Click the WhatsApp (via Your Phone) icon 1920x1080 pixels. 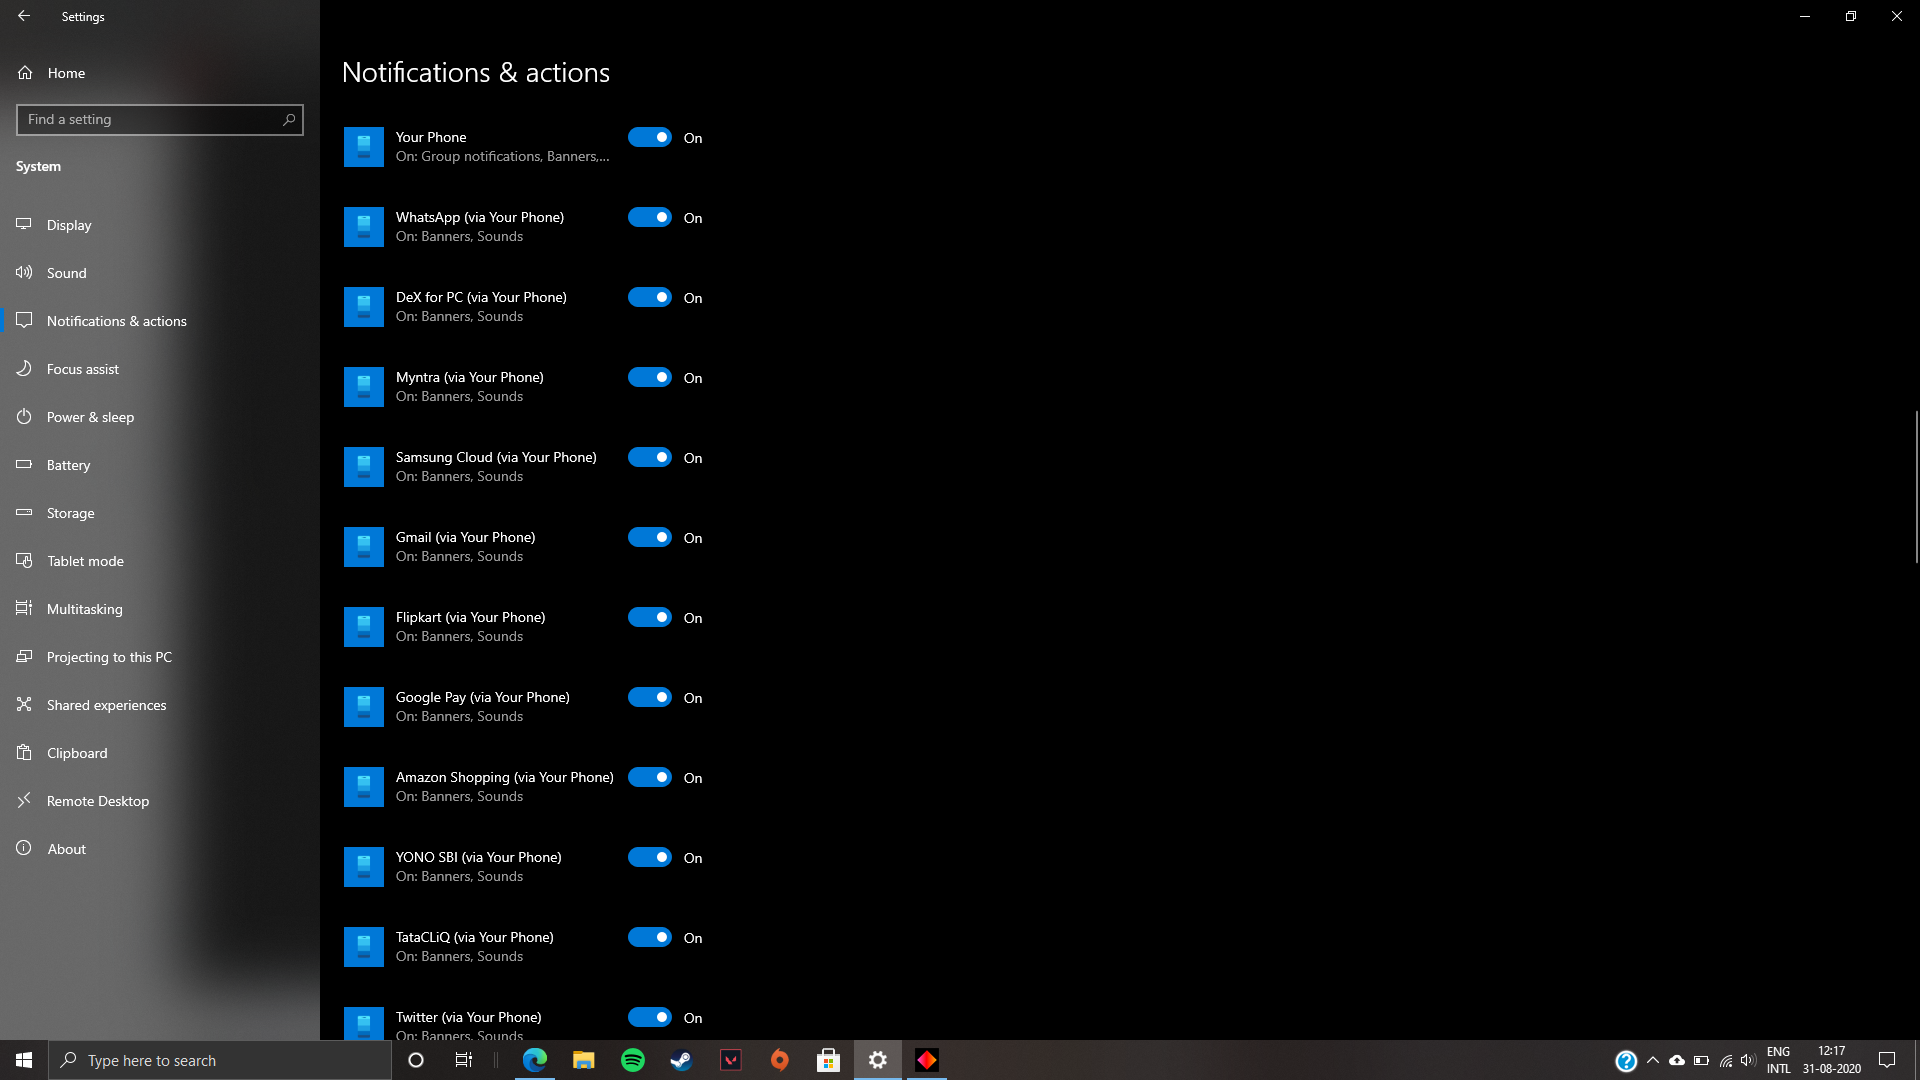point(364,227)
